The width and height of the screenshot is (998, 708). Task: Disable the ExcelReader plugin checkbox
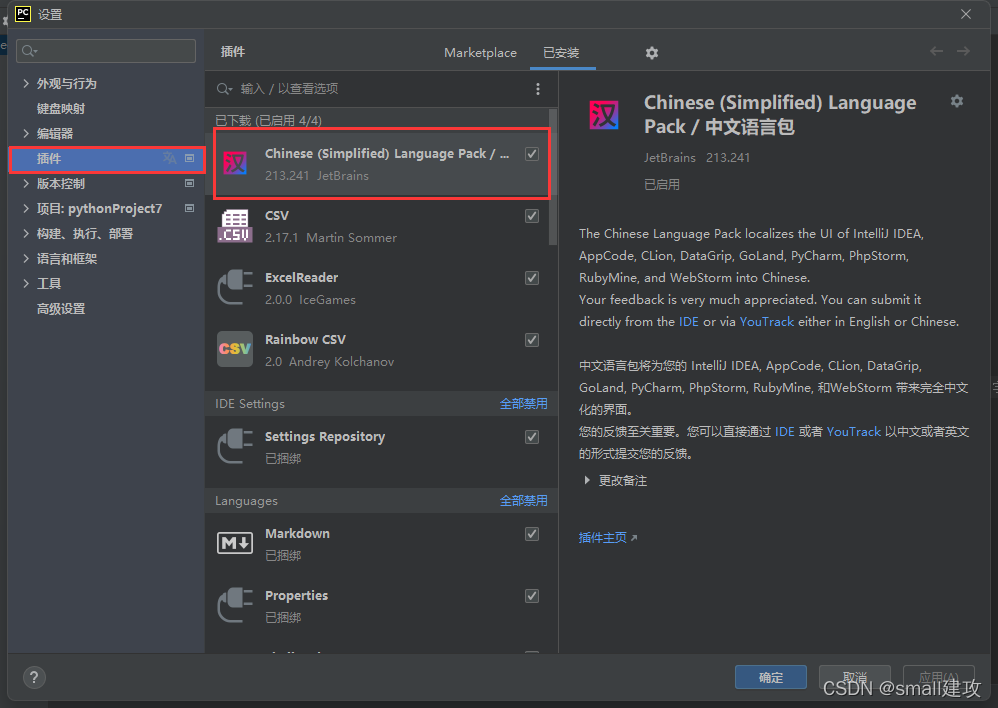click(x=531, y=278)
